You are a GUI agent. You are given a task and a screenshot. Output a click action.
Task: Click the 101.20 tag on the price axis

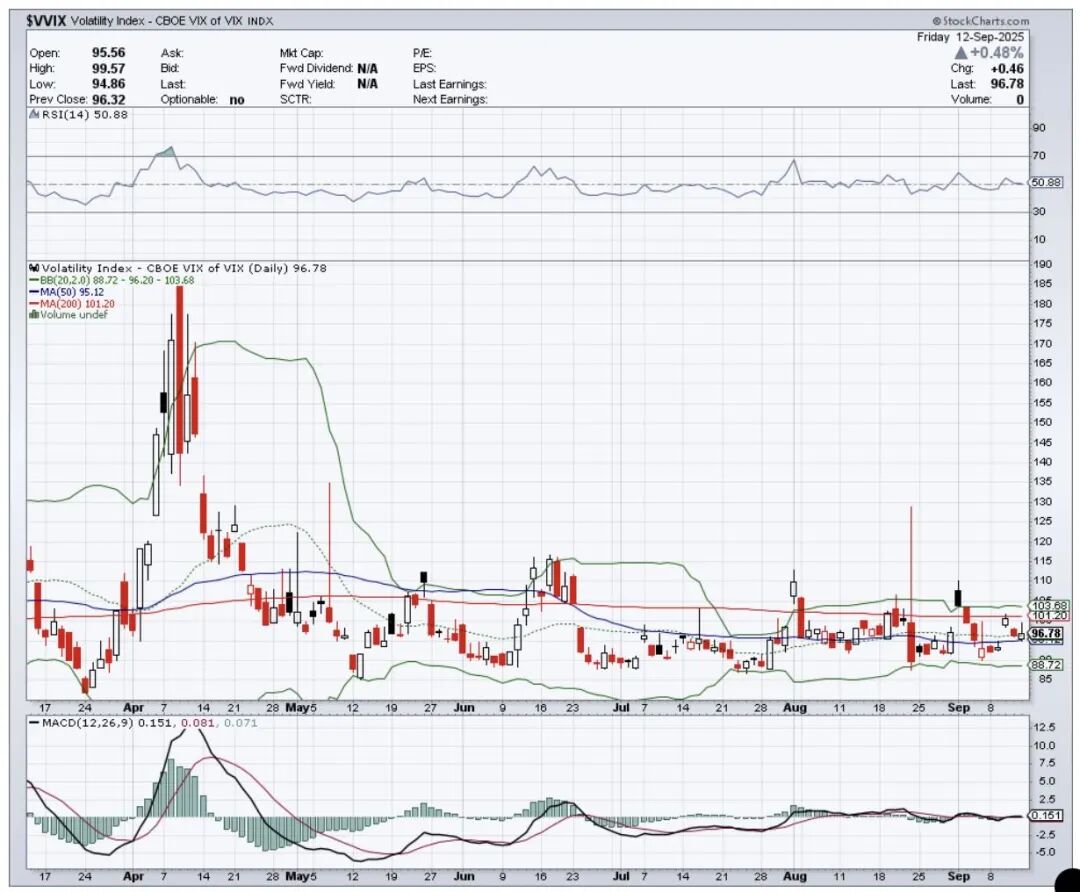1050,615
